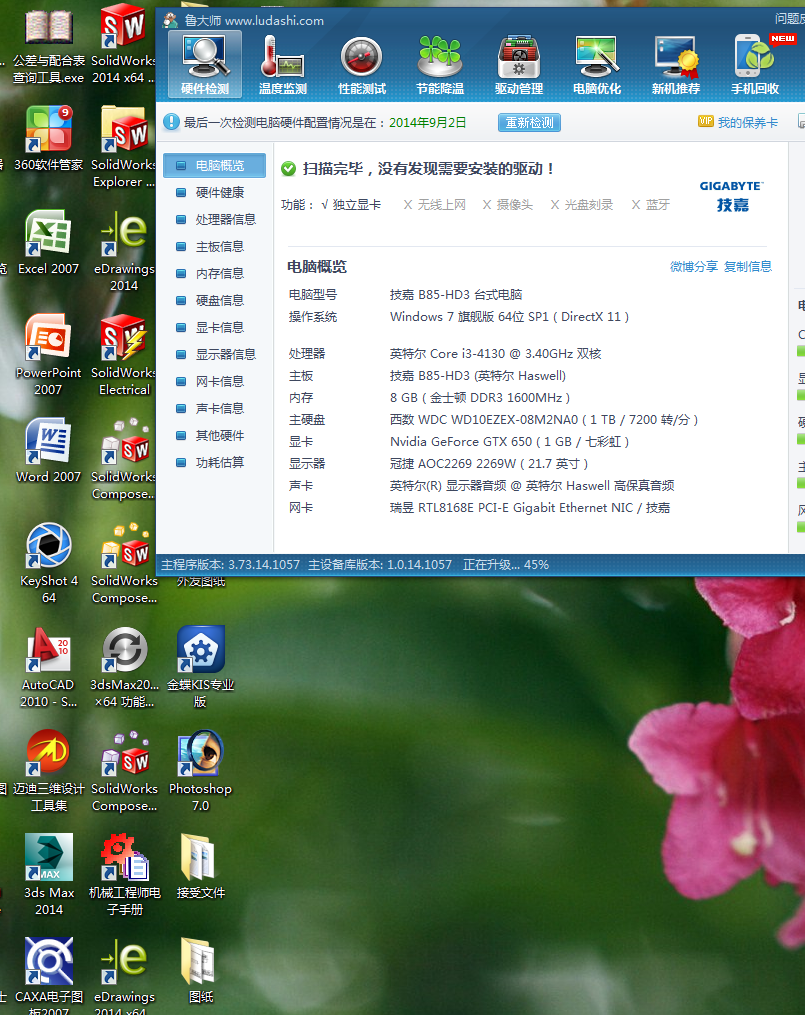Click the Windows 7 旗舰版 OS entry

point(509,317)
